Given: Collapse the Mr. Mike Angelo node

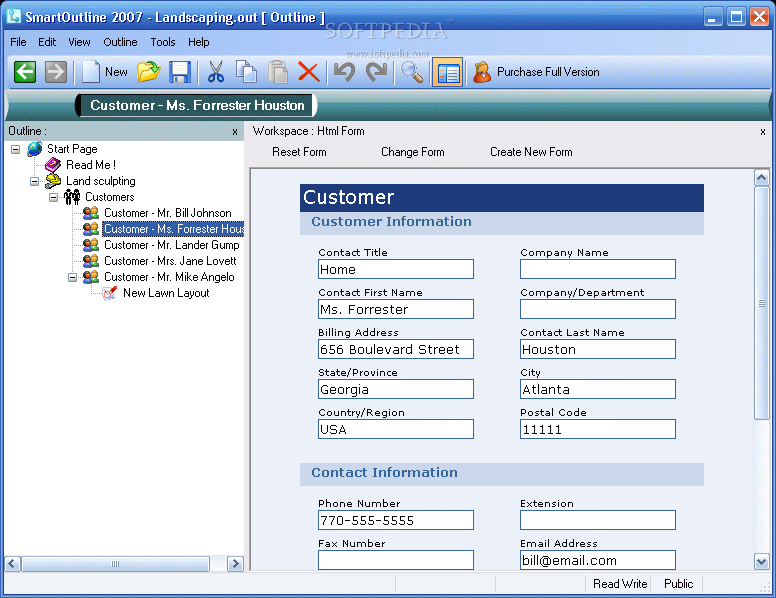Looking at the screenshot, I should click(72, 277).
